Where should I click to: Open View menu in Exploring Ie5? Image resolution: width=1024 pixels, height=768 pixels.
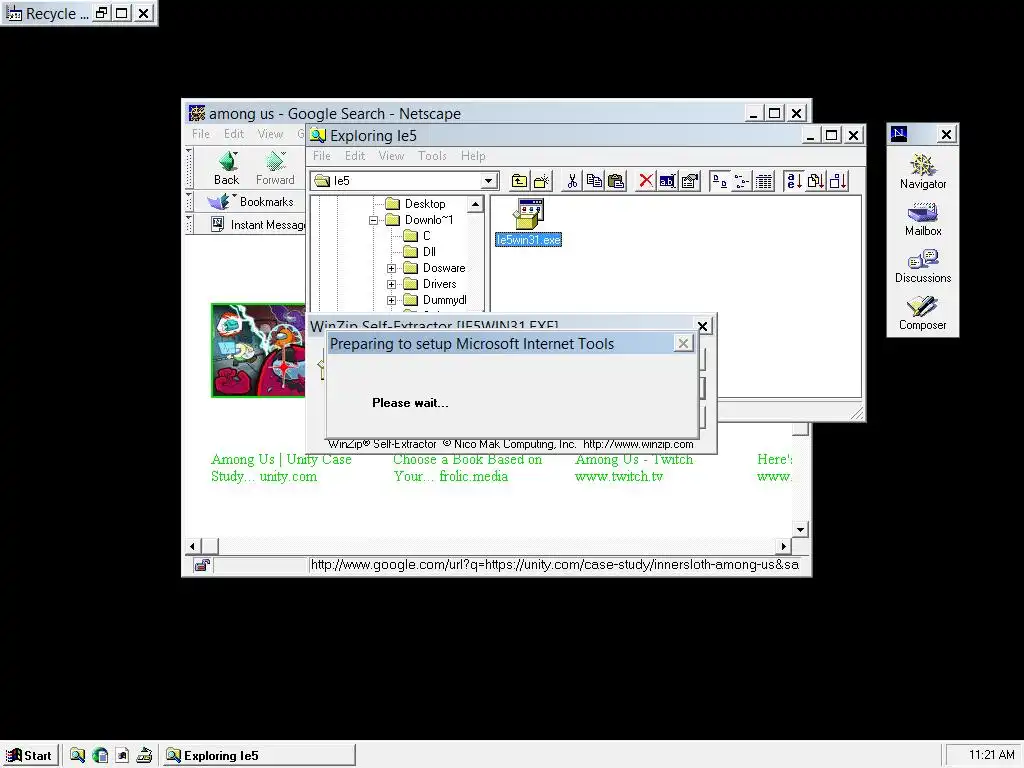pos(391,156)
